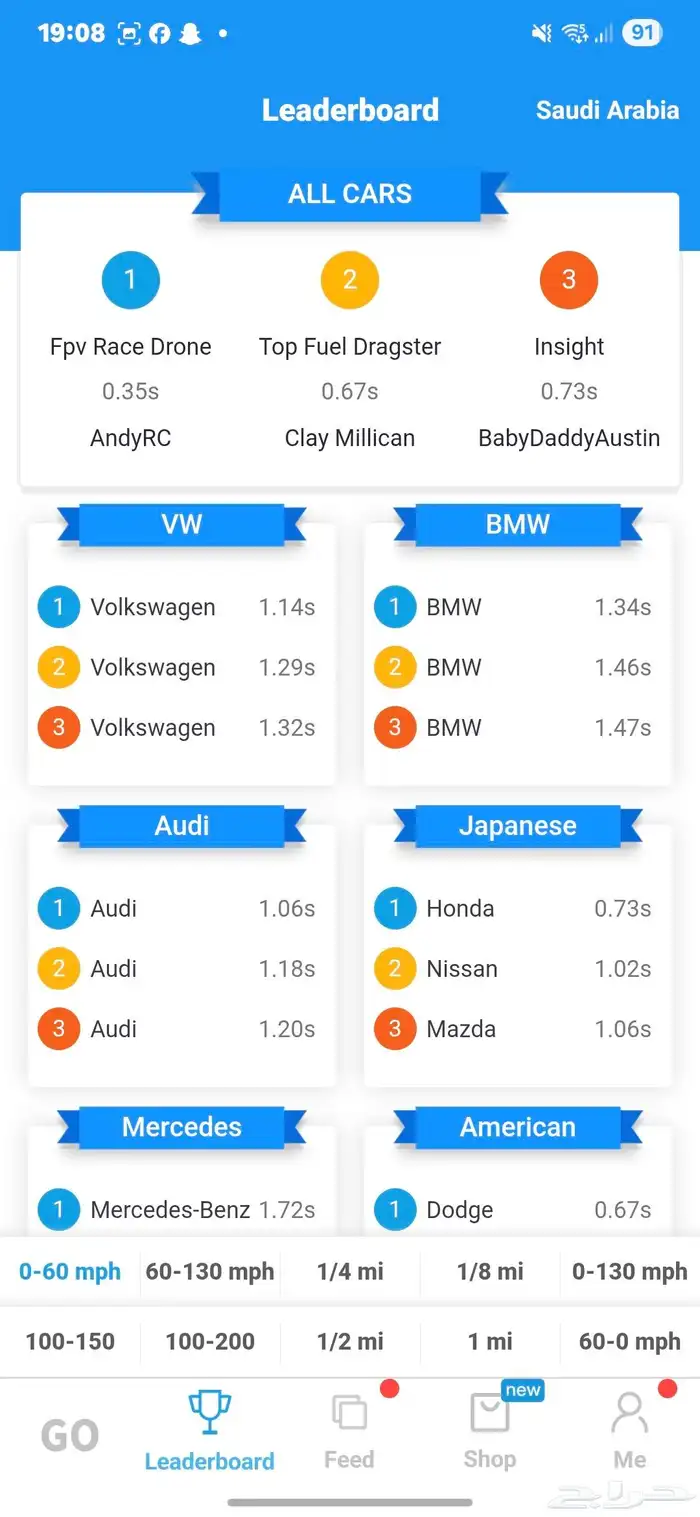The height and width of the screenshot is (1517, 700).
Task: Tap the GO button in bottom bar
Action: click(70, 1436)
